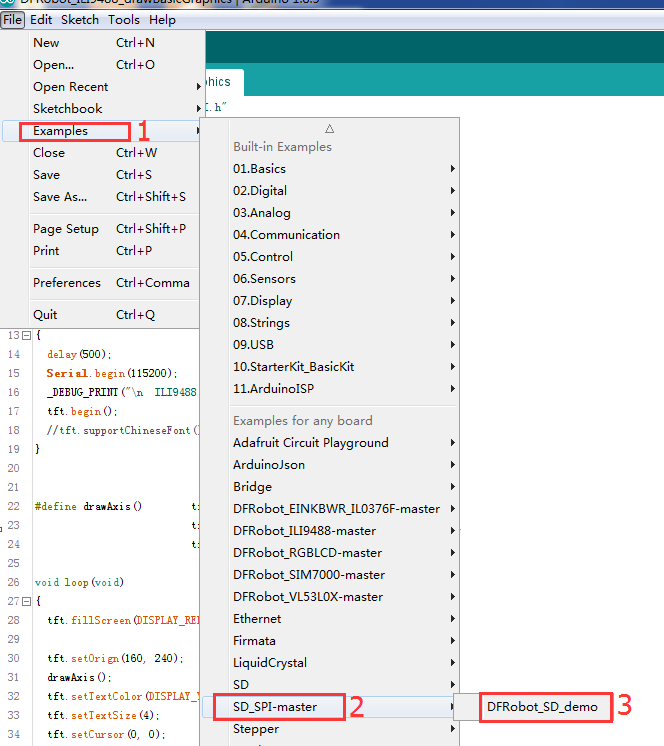Click the 'void loop(void)' code line
664x746 pixels.
point(79,582)
